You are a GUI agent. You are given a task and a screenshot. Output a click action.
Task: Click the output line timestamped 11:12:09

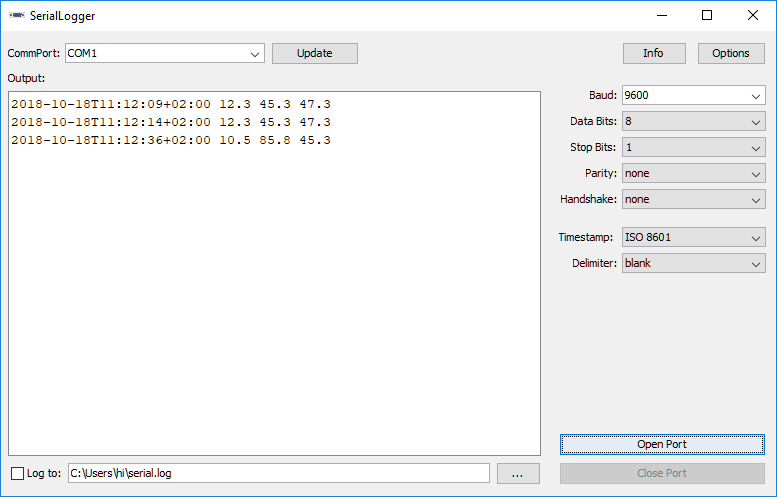[x=171, y=104]
